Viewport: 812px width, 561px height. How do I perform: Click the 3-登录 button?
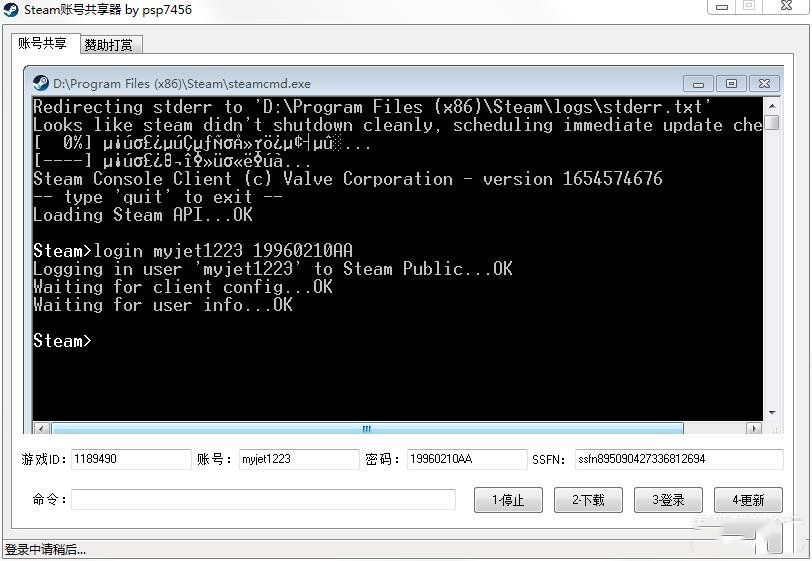668,500
